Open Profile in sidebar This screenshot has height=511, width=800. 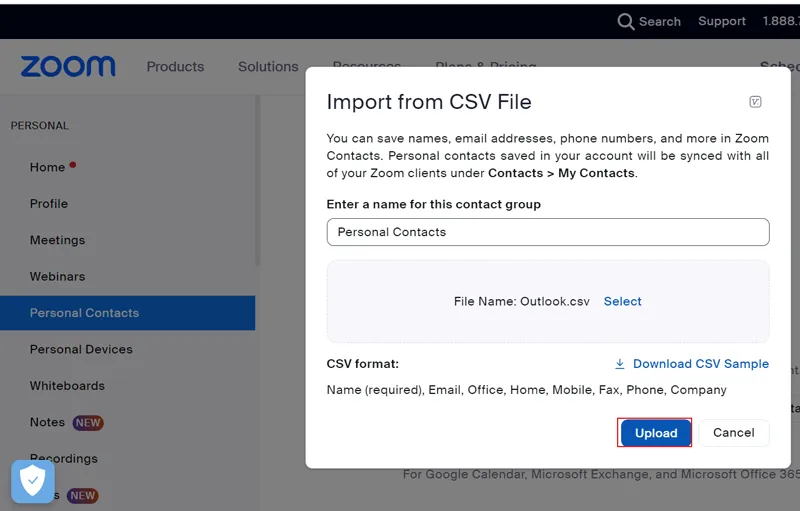48,203
